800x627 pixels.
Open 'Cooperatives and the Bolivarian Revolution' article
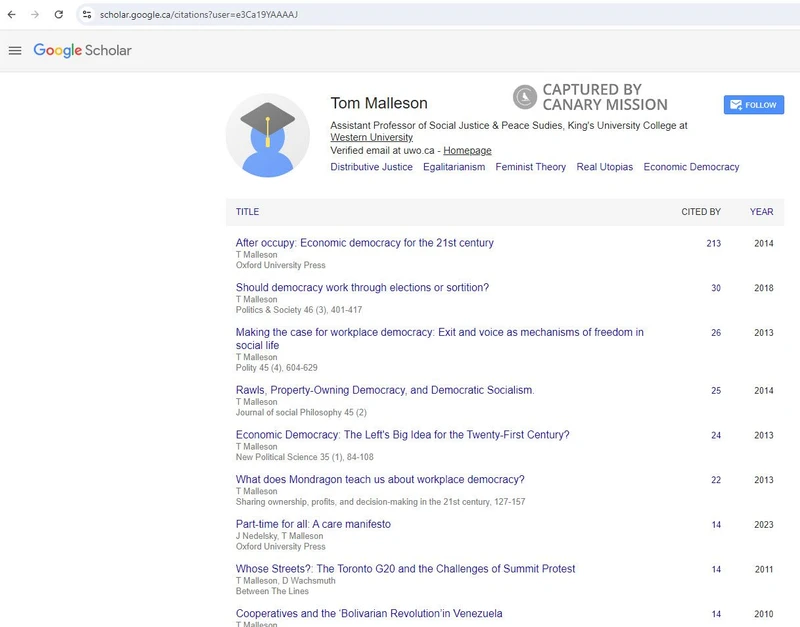[369, 613]
